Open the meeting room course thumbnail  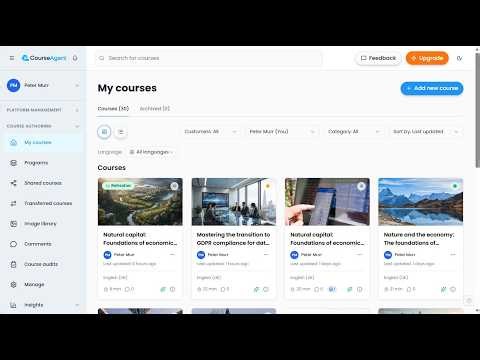tap(234, 202)
